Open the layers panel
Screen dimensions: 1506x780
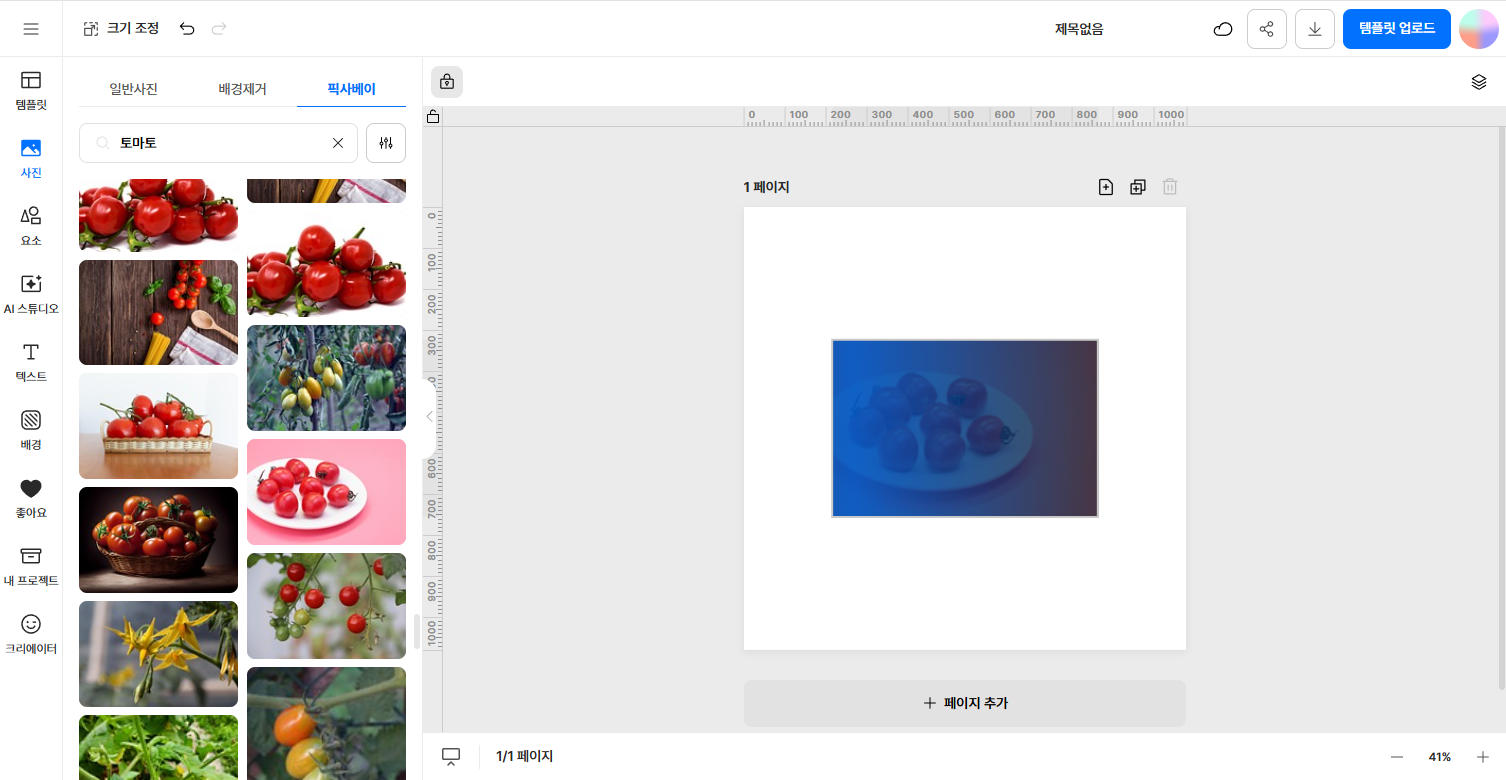coord(1479,82)
